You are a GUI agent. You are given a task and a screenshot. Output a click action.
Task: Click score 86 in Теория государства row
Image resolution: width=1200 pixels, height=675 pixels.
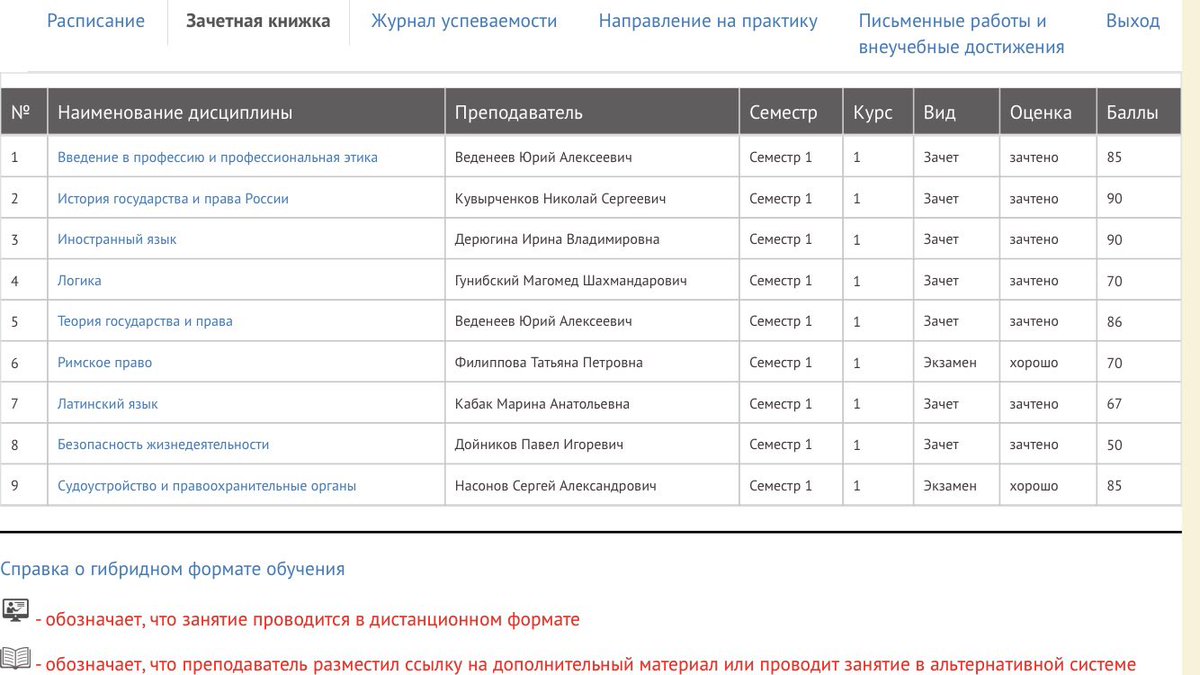pyautogui.click(x=1114, y=321)
